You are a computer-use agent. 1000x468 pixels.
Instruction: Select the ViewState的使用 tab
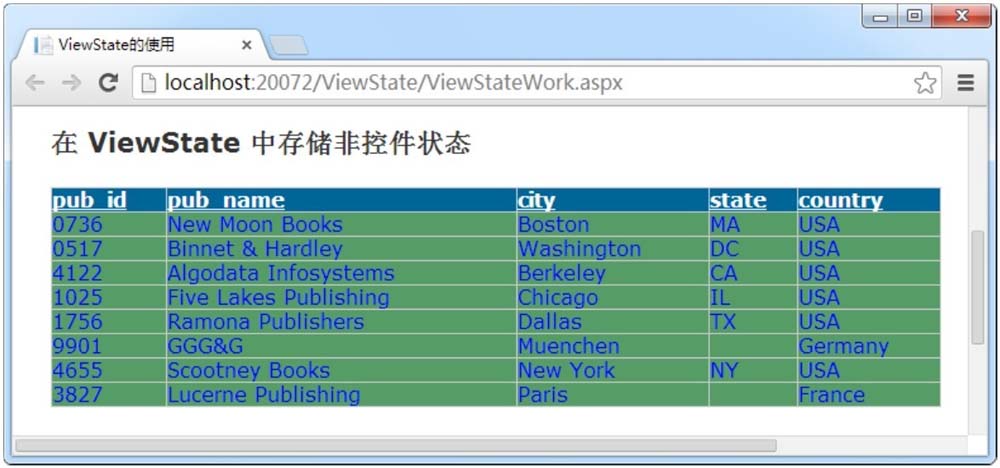pyautogui.click(x=143, y=45)
